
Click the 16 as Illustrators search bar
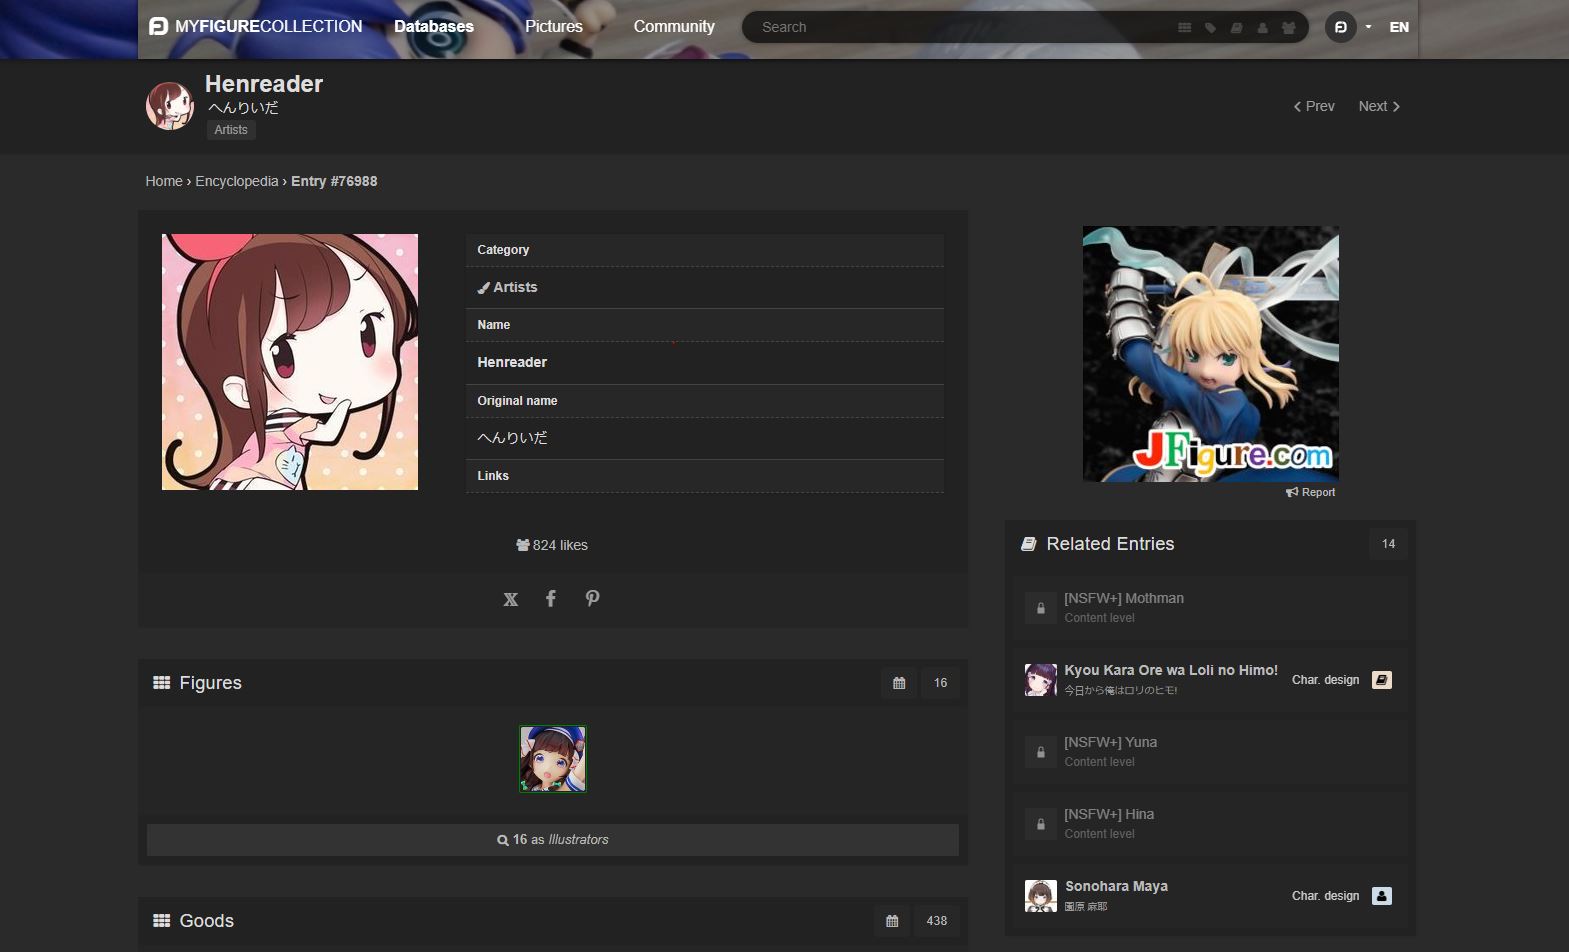click(553, 840)
